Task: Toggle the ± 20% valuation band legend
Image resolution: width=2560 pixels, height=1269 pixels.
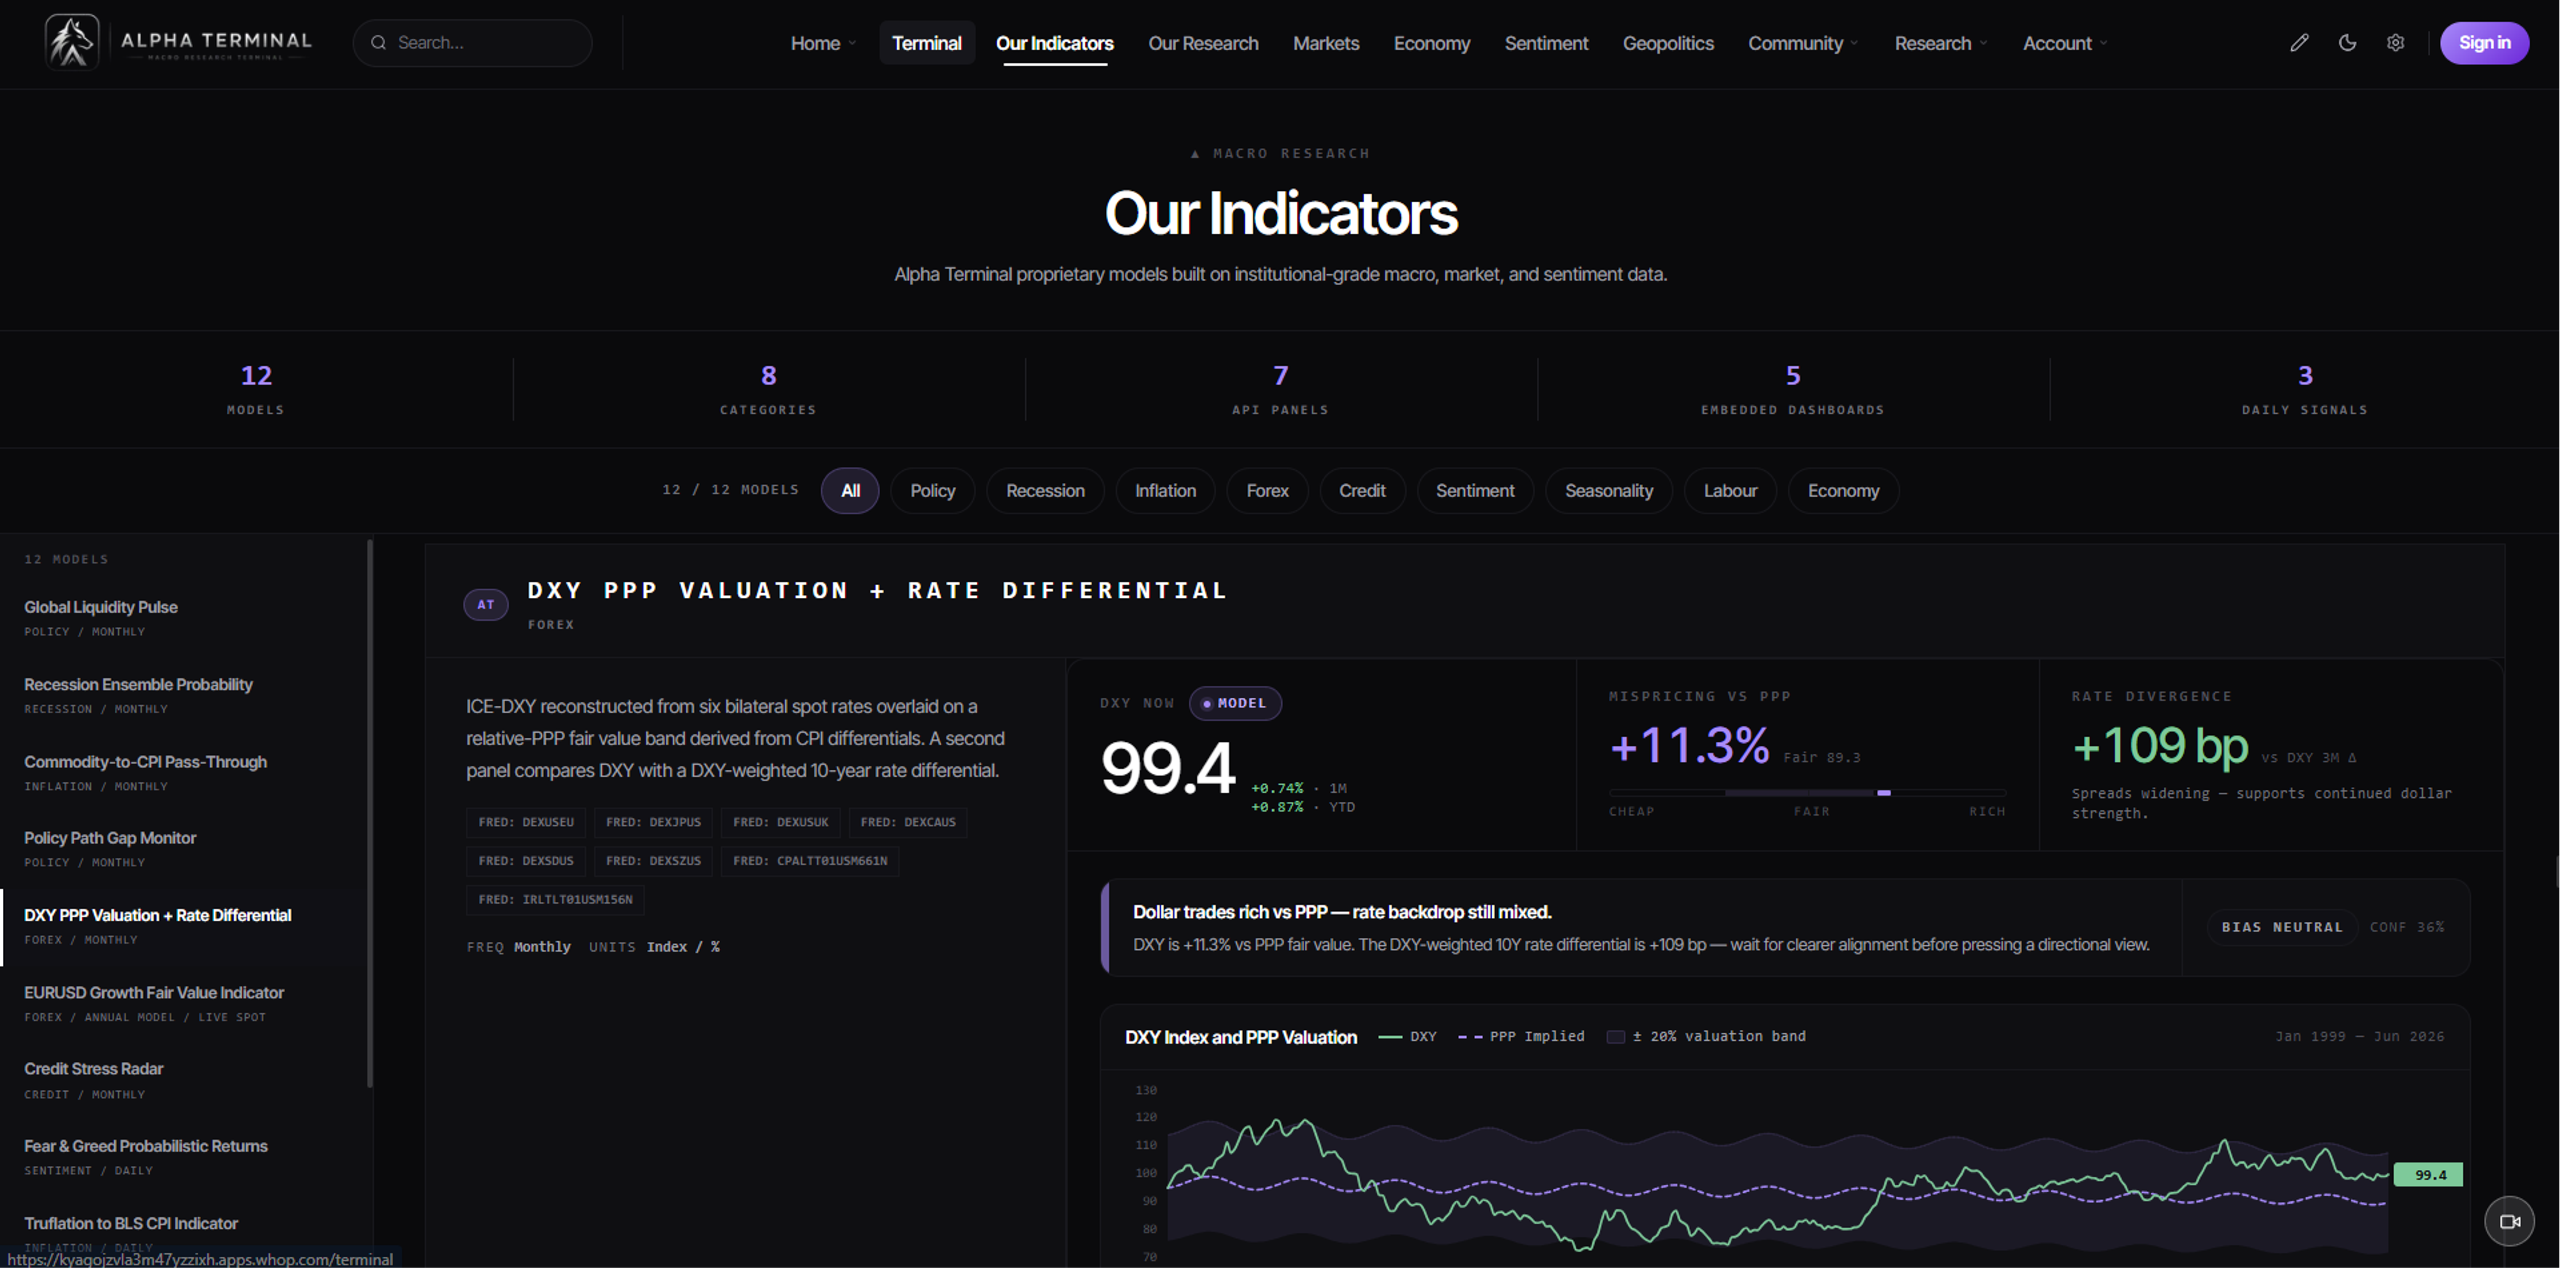Action: [x=1706, y=1037]
